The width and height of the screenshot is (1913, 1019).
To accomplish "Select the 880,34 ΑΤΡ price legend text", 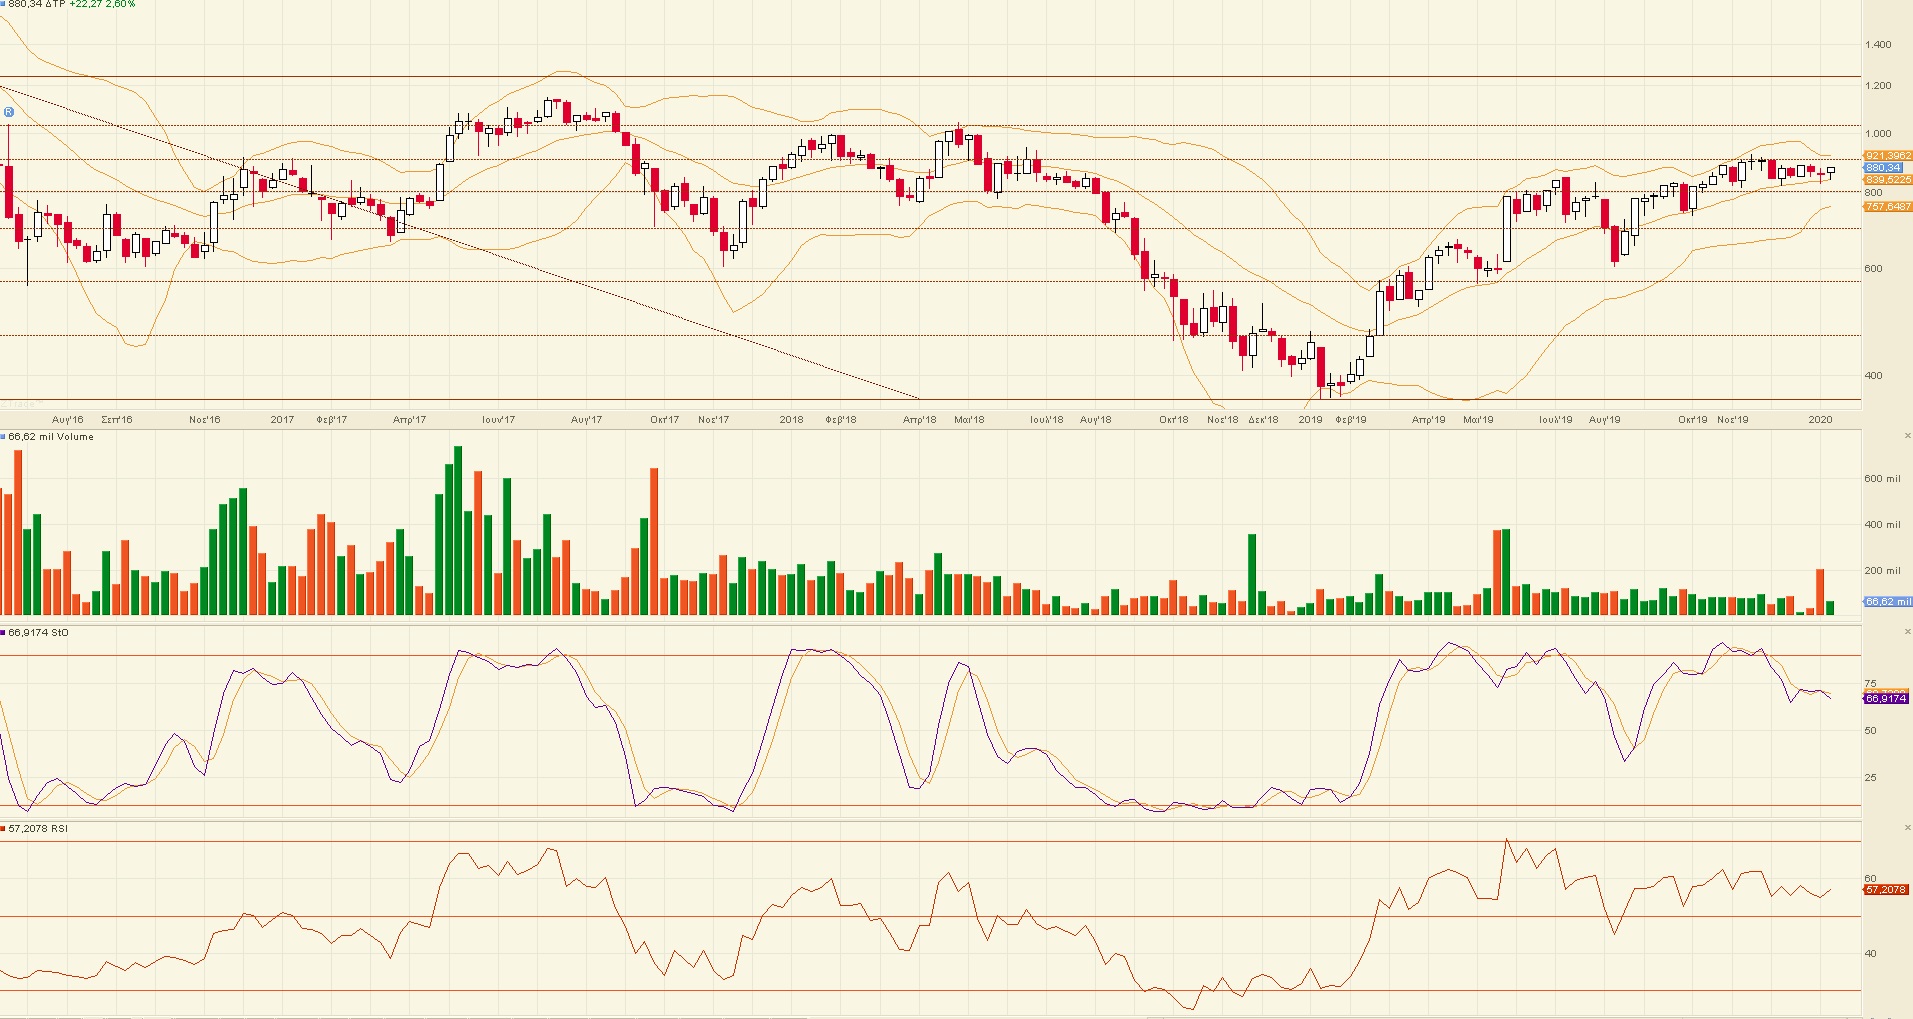I will coord(36,4).
